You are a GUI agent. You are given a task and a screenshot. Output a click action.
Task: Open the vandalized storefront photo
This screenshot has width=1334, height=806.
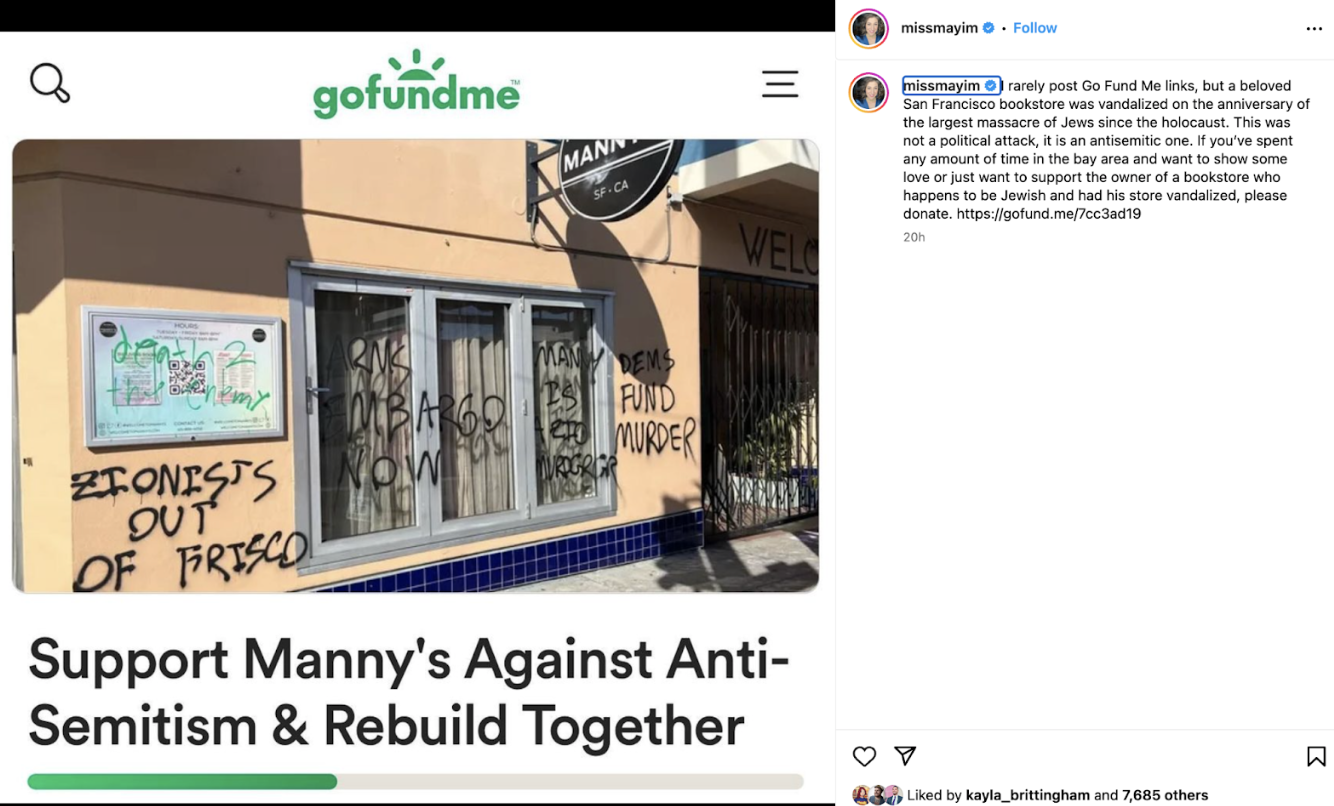[x=415, y=366]
